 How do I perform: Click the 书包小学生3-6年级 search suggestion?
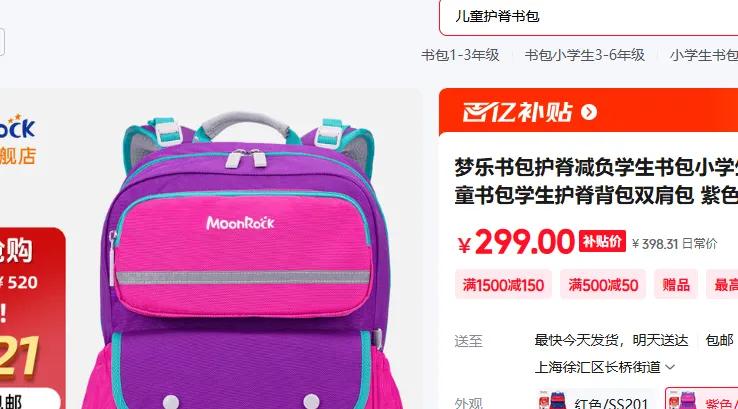click(585, 55)
